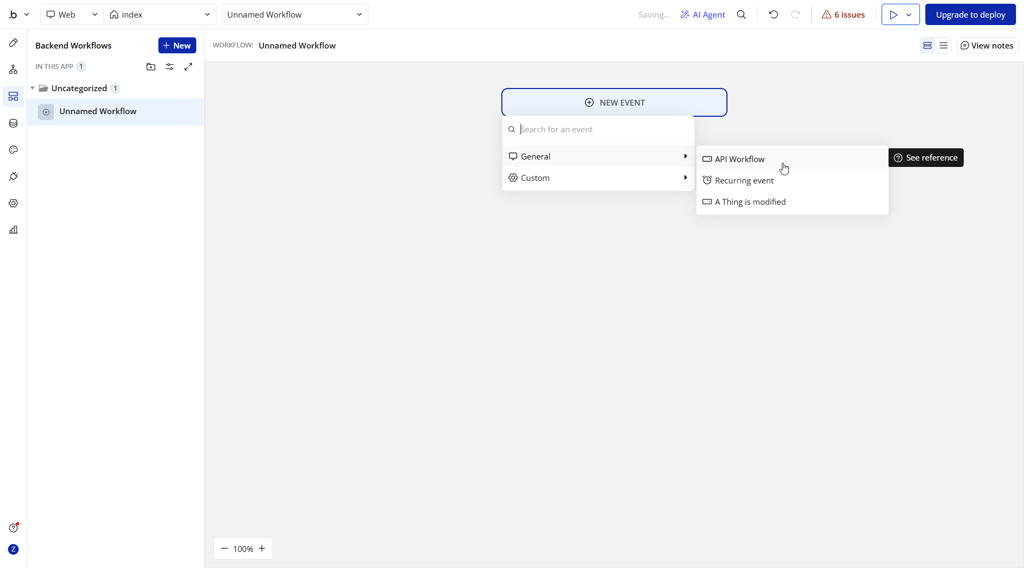This screenshot has width=1024, height=568.
Task: Open the Workflow tab icon in sidebar
Action: [13, 70]
